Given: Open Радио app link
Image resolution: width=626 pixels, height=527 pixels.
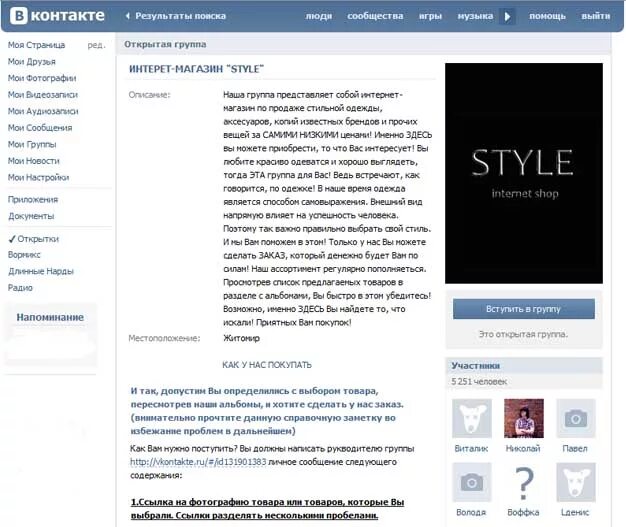Looking at the screenshot, I should [20, 287].
